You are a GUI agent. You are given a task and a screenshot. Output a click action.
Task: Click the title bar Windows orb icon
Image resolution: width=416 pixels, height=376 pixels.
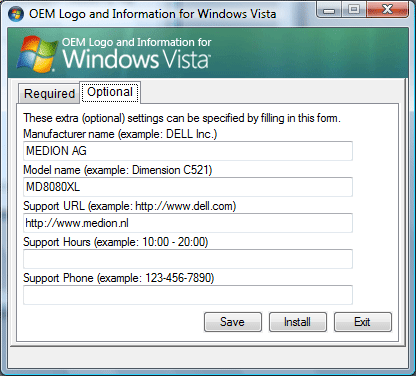point(16,14)
